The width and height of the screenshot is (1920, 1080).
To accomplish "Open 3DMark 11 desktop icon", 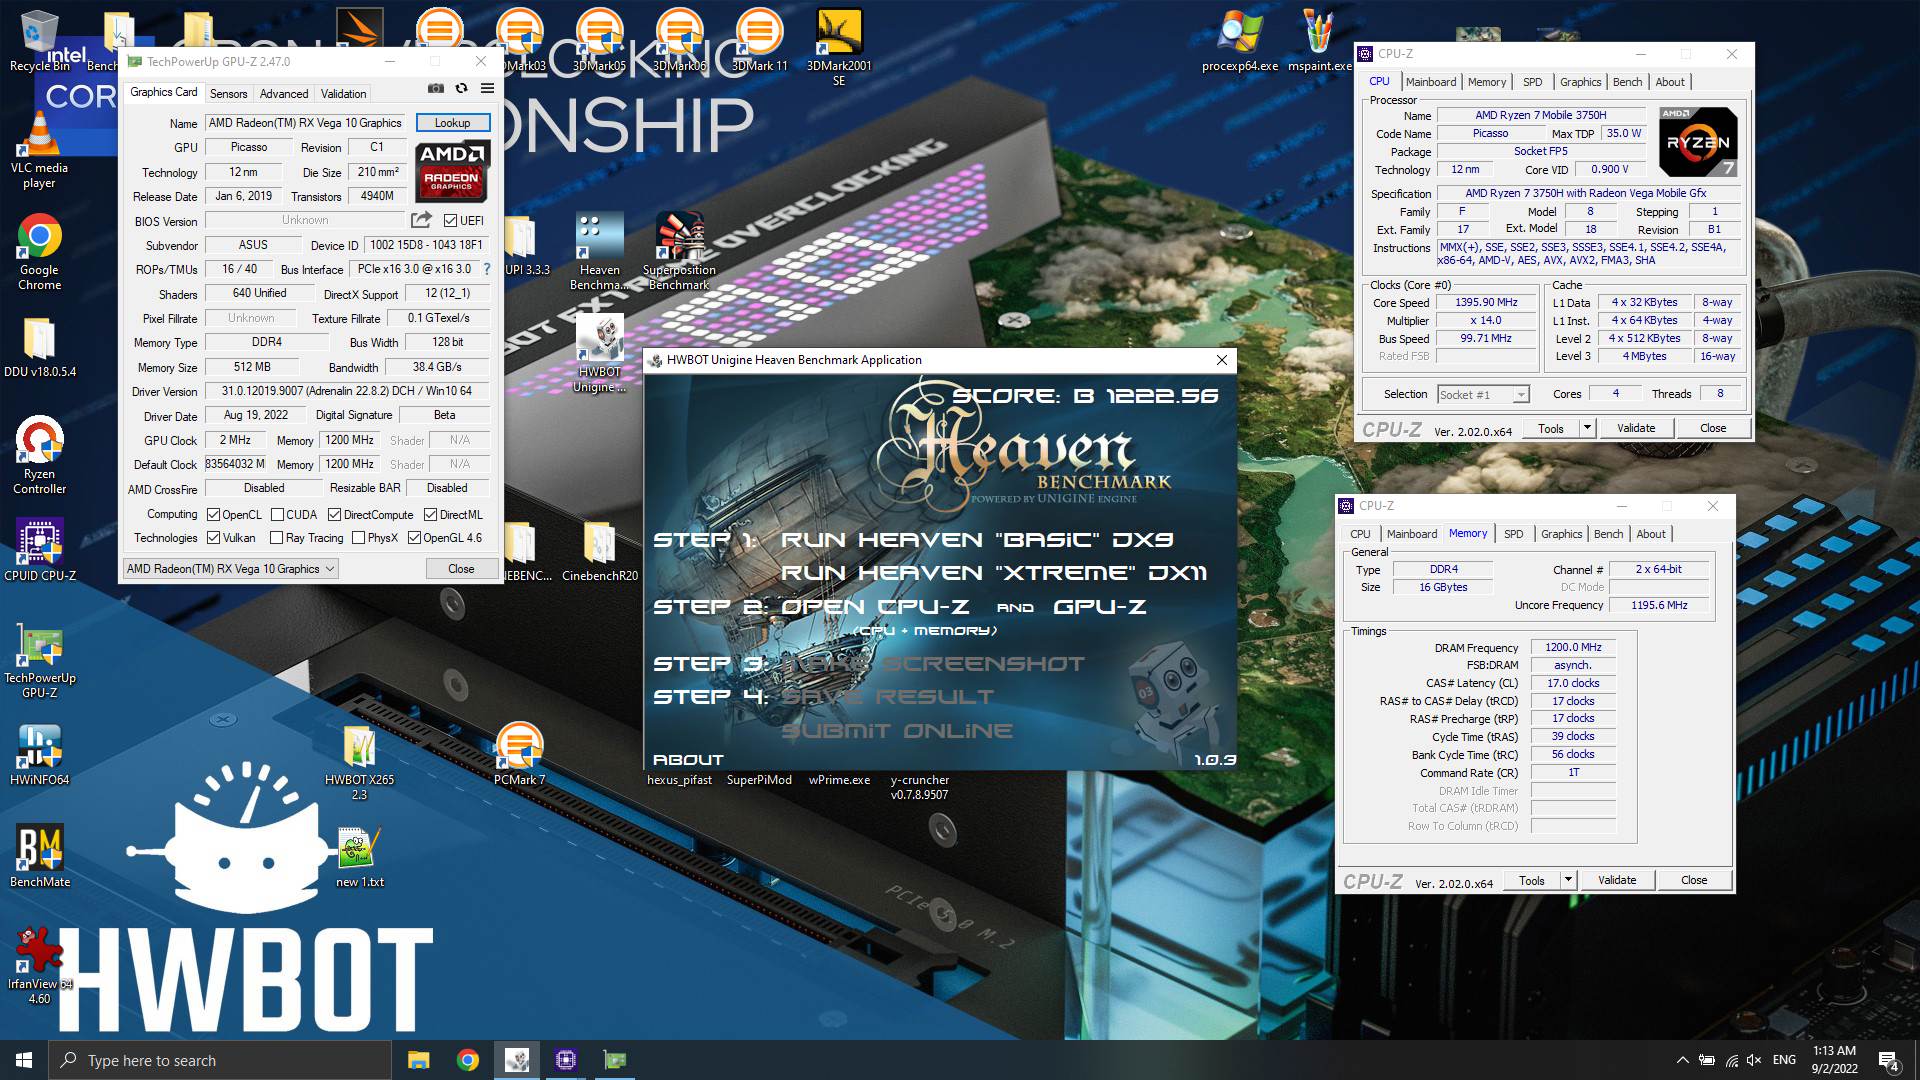I will pyautogui.click(x=759, y=42).
